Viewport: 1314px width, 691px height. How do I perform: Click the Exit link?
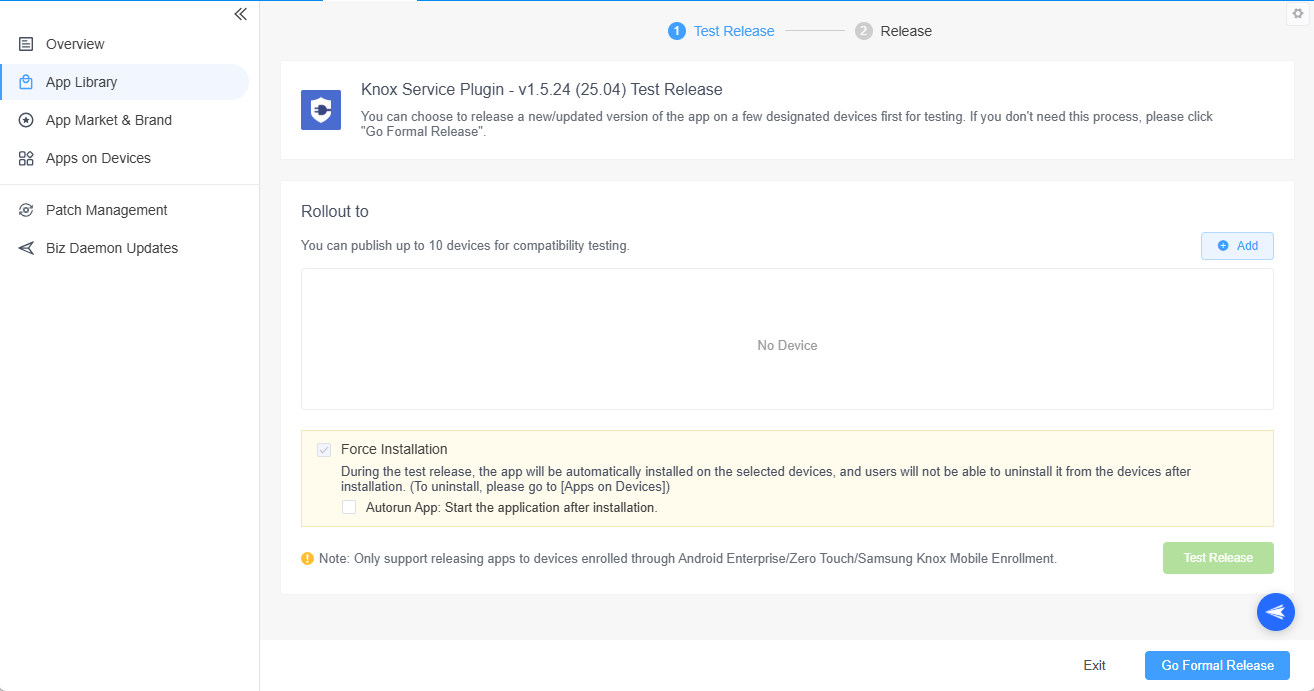pos(1094,665)
